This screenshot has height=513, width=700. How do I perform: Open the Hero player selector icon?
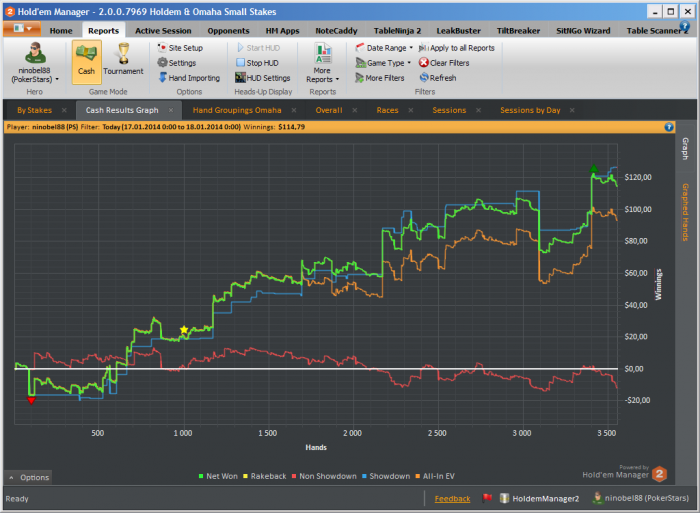[35, 53]
